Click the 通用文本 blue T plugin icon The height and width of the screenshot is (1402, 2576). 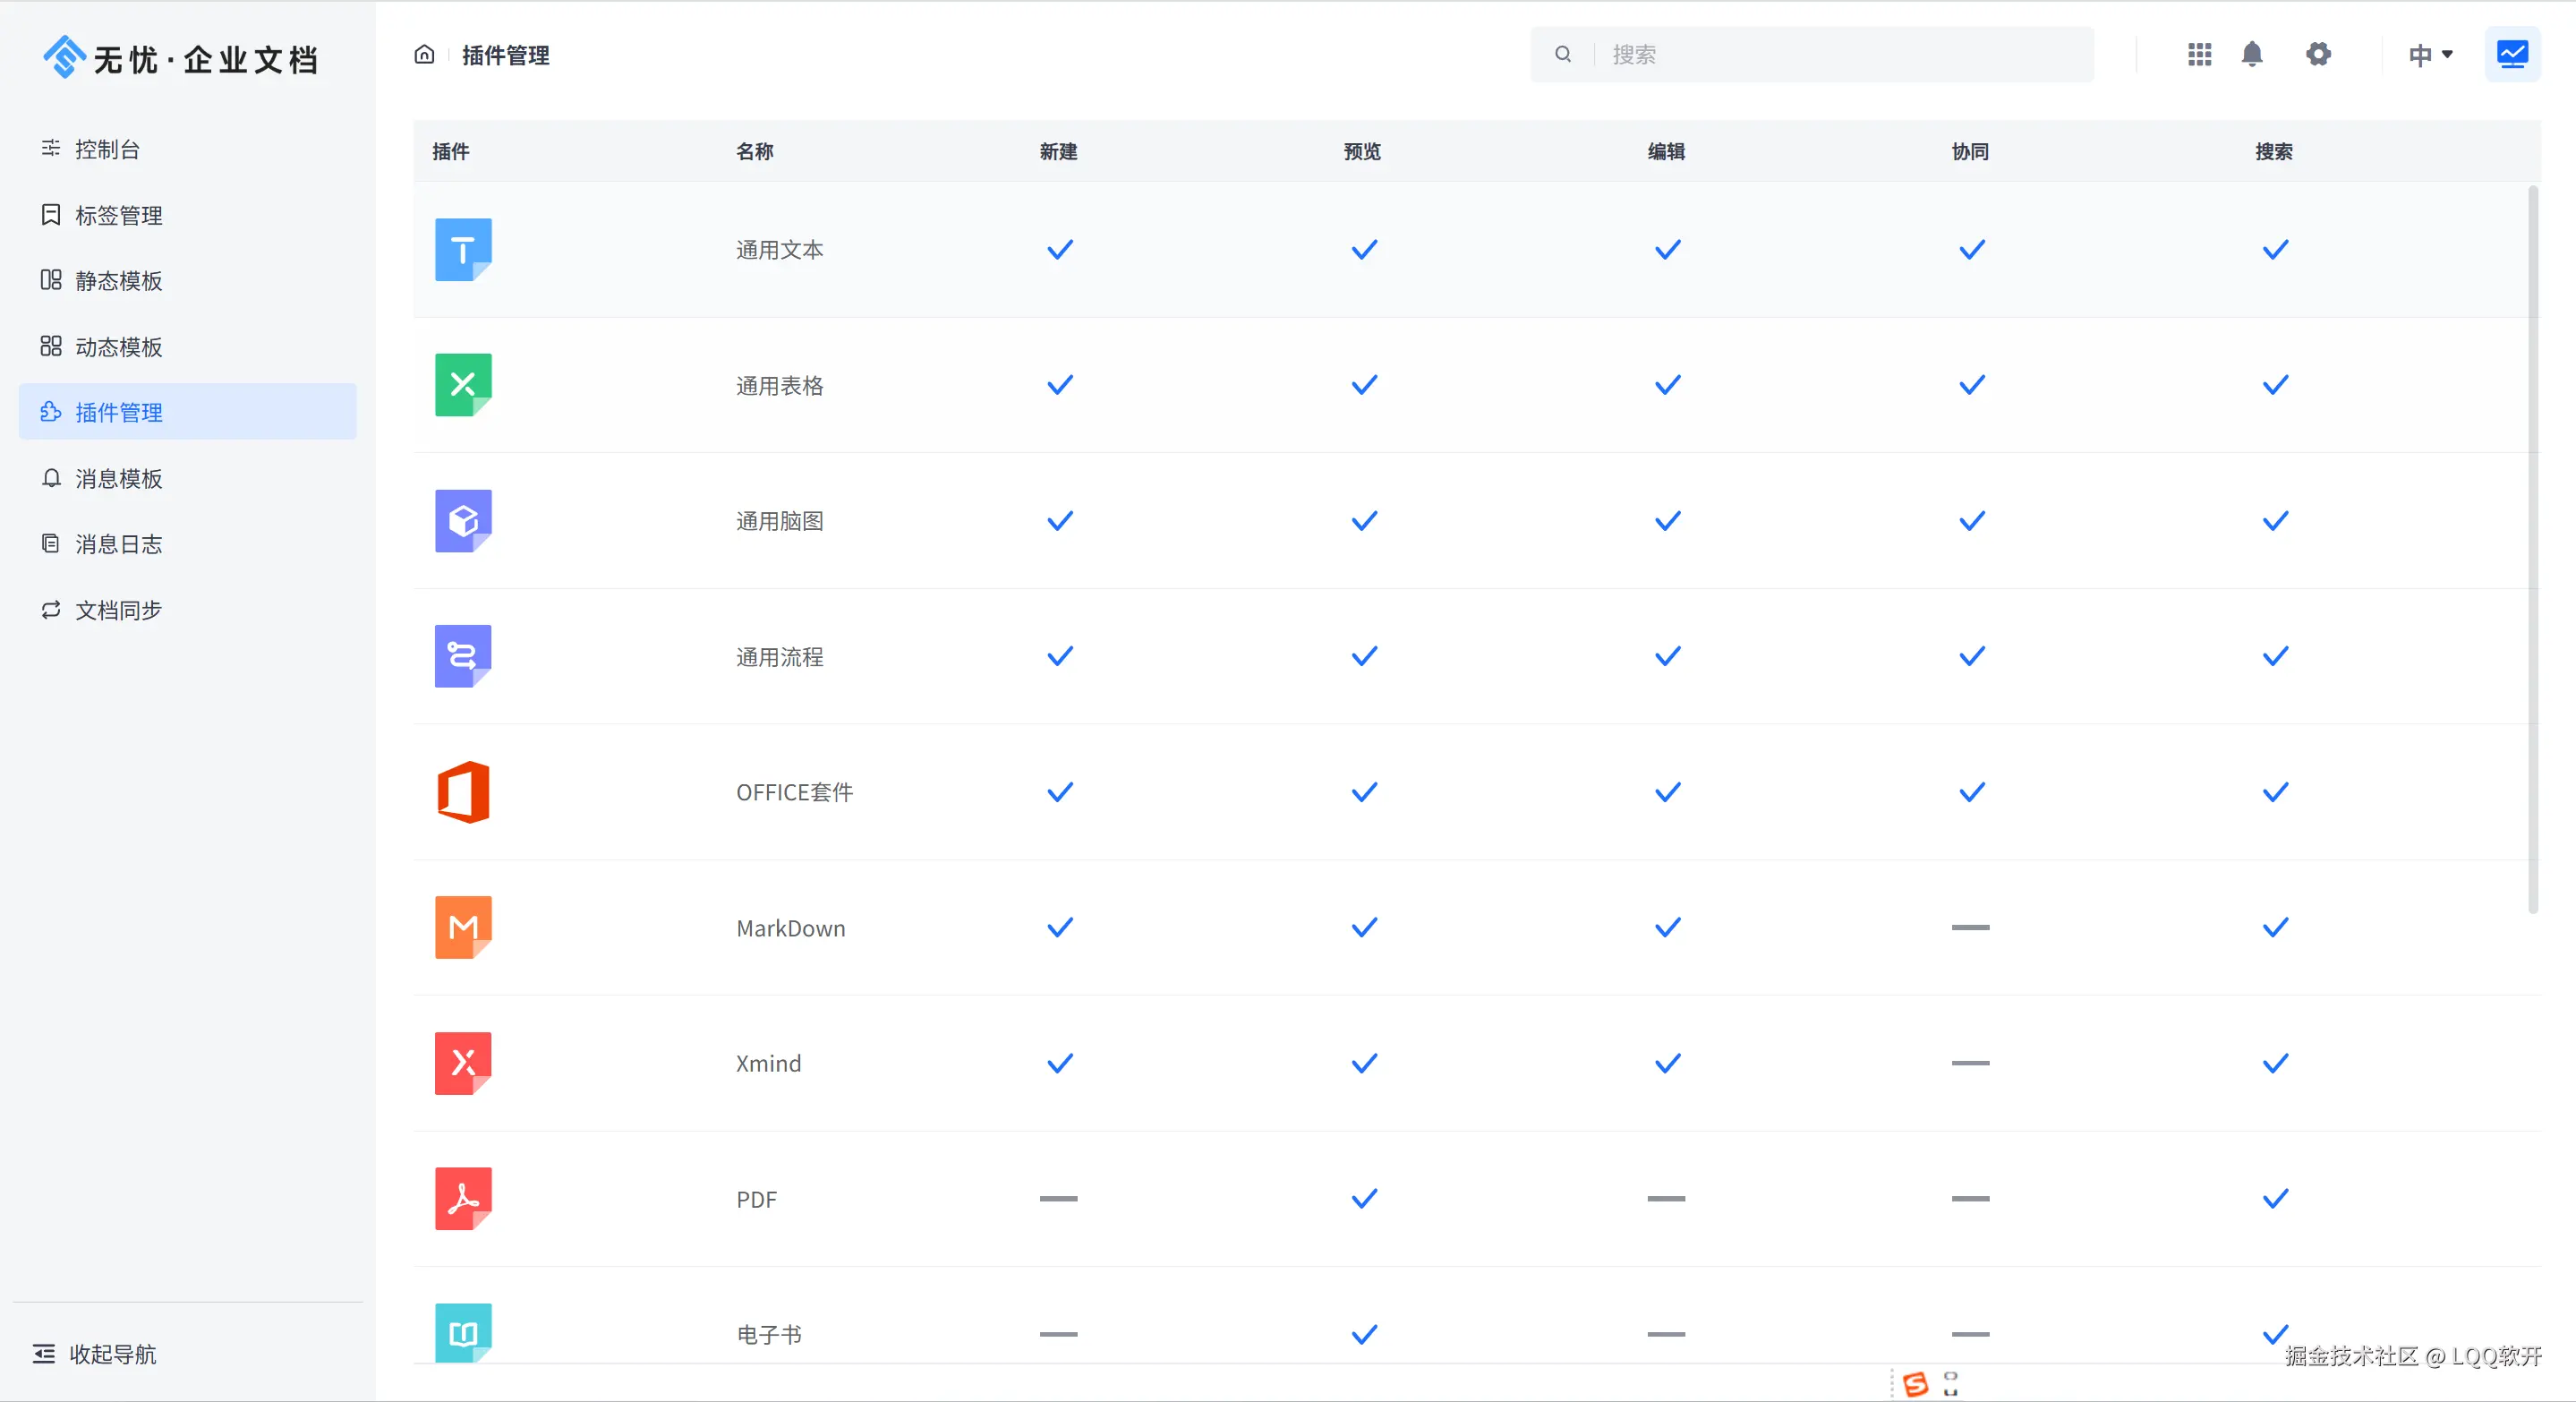463,249
